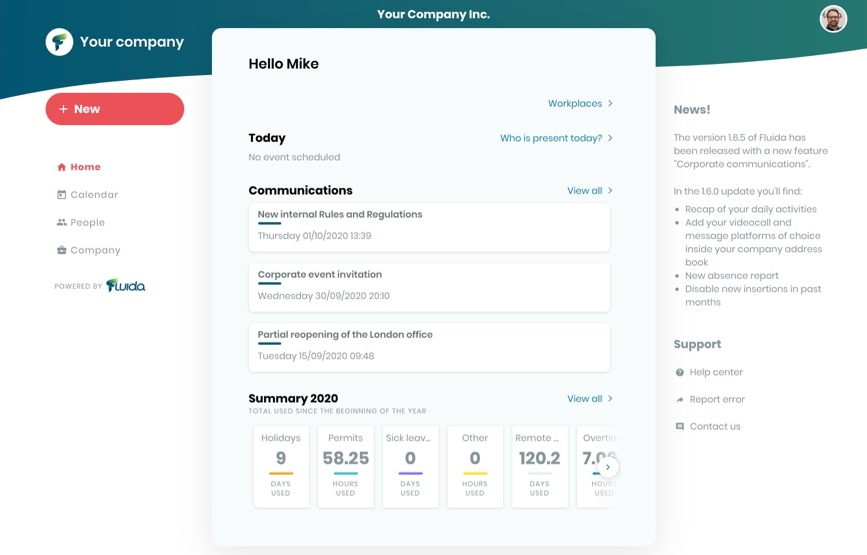Image resolution: width=867 pixels, height=555 pixels.
Task: Open Calendar from sidebar
Action: 87,195
